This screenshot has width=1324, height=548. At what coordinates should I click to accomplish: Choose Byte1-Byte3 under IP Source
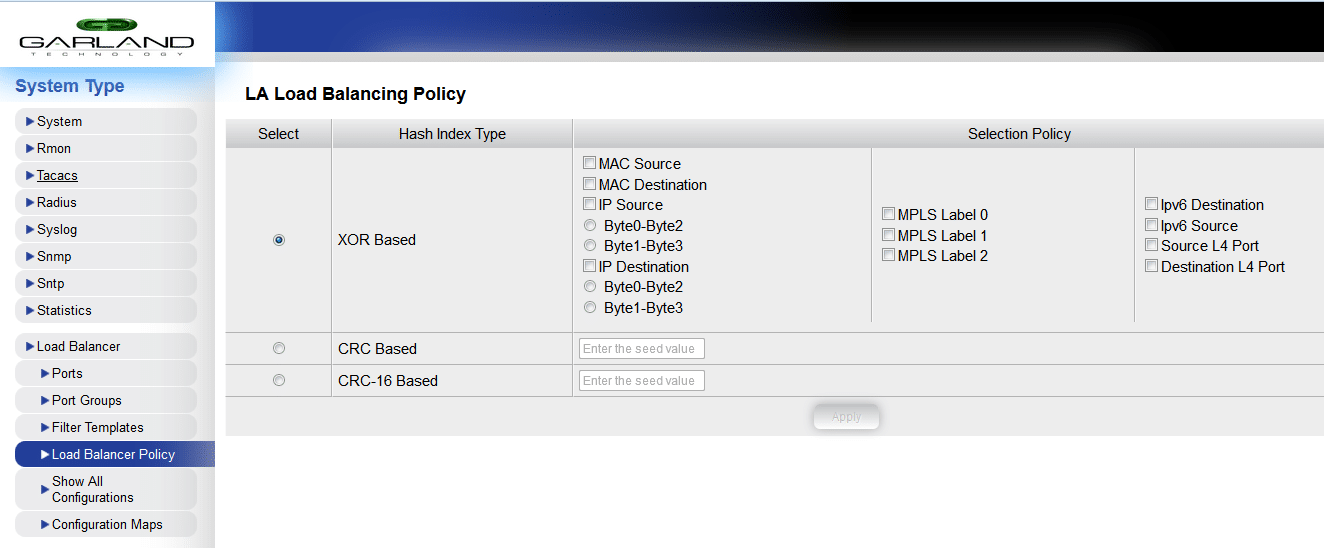[590, 245]
